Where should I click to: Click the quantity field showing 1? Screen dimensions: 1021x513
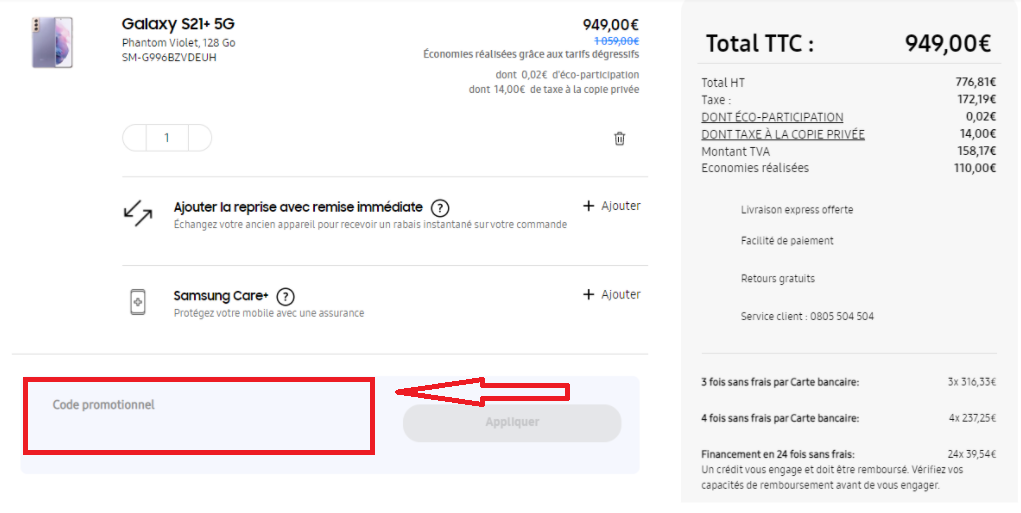[x=167, y=138]
